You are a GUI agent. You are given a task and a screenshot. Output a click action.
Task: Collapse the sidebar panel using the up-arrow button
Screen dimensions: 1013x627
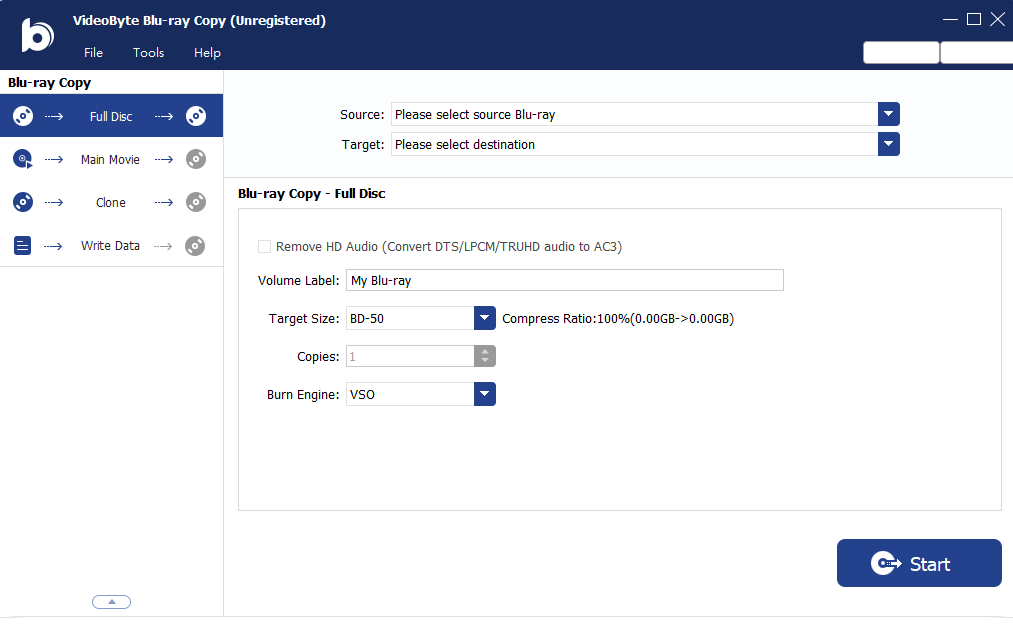[x=111, y=602]
